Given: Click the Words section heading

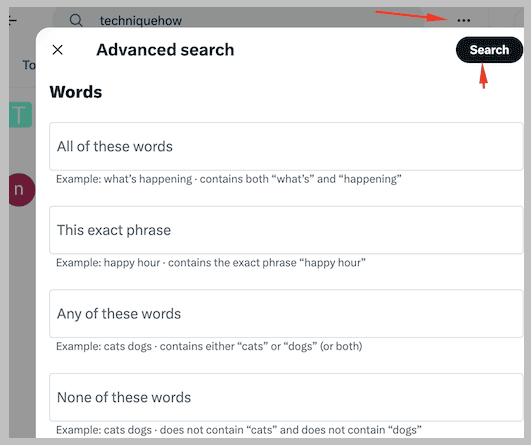Looking at the screenshot, I should pos(76,92).
